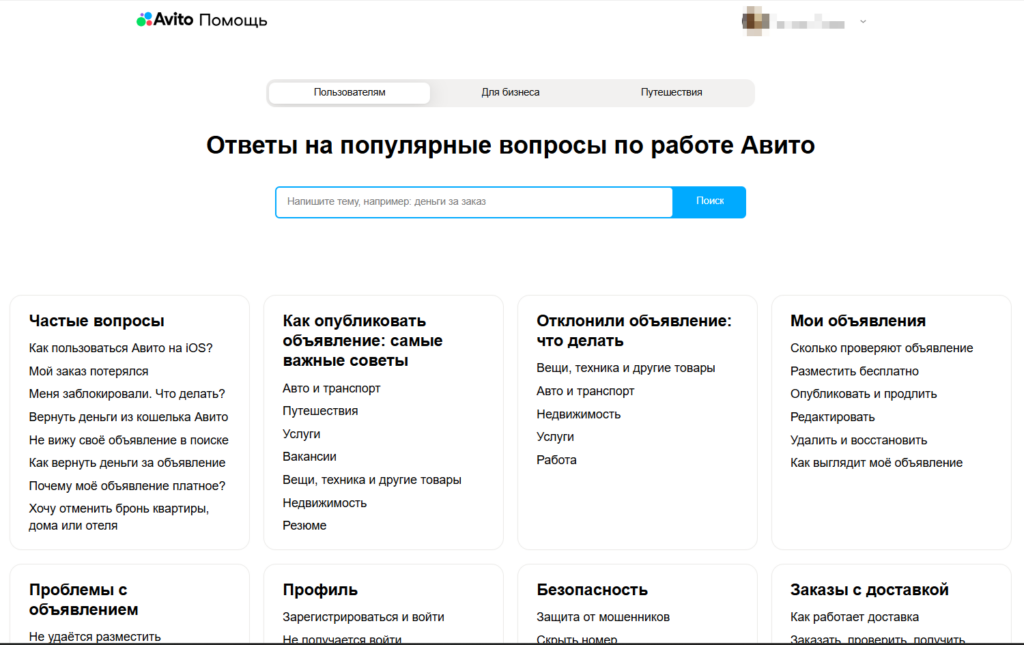Open Вернуть деньги из кошелька Авито
This screenshot has height=645, width=1024.
tap(129, 417)
